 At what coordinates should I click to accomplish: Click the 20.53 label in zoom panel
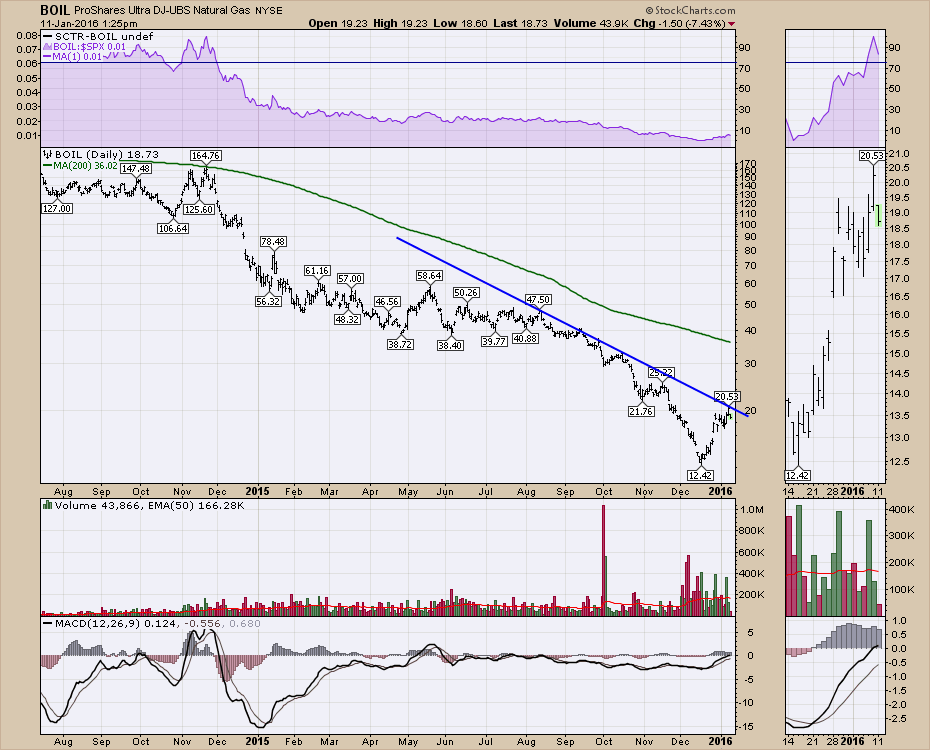[872, 155]
